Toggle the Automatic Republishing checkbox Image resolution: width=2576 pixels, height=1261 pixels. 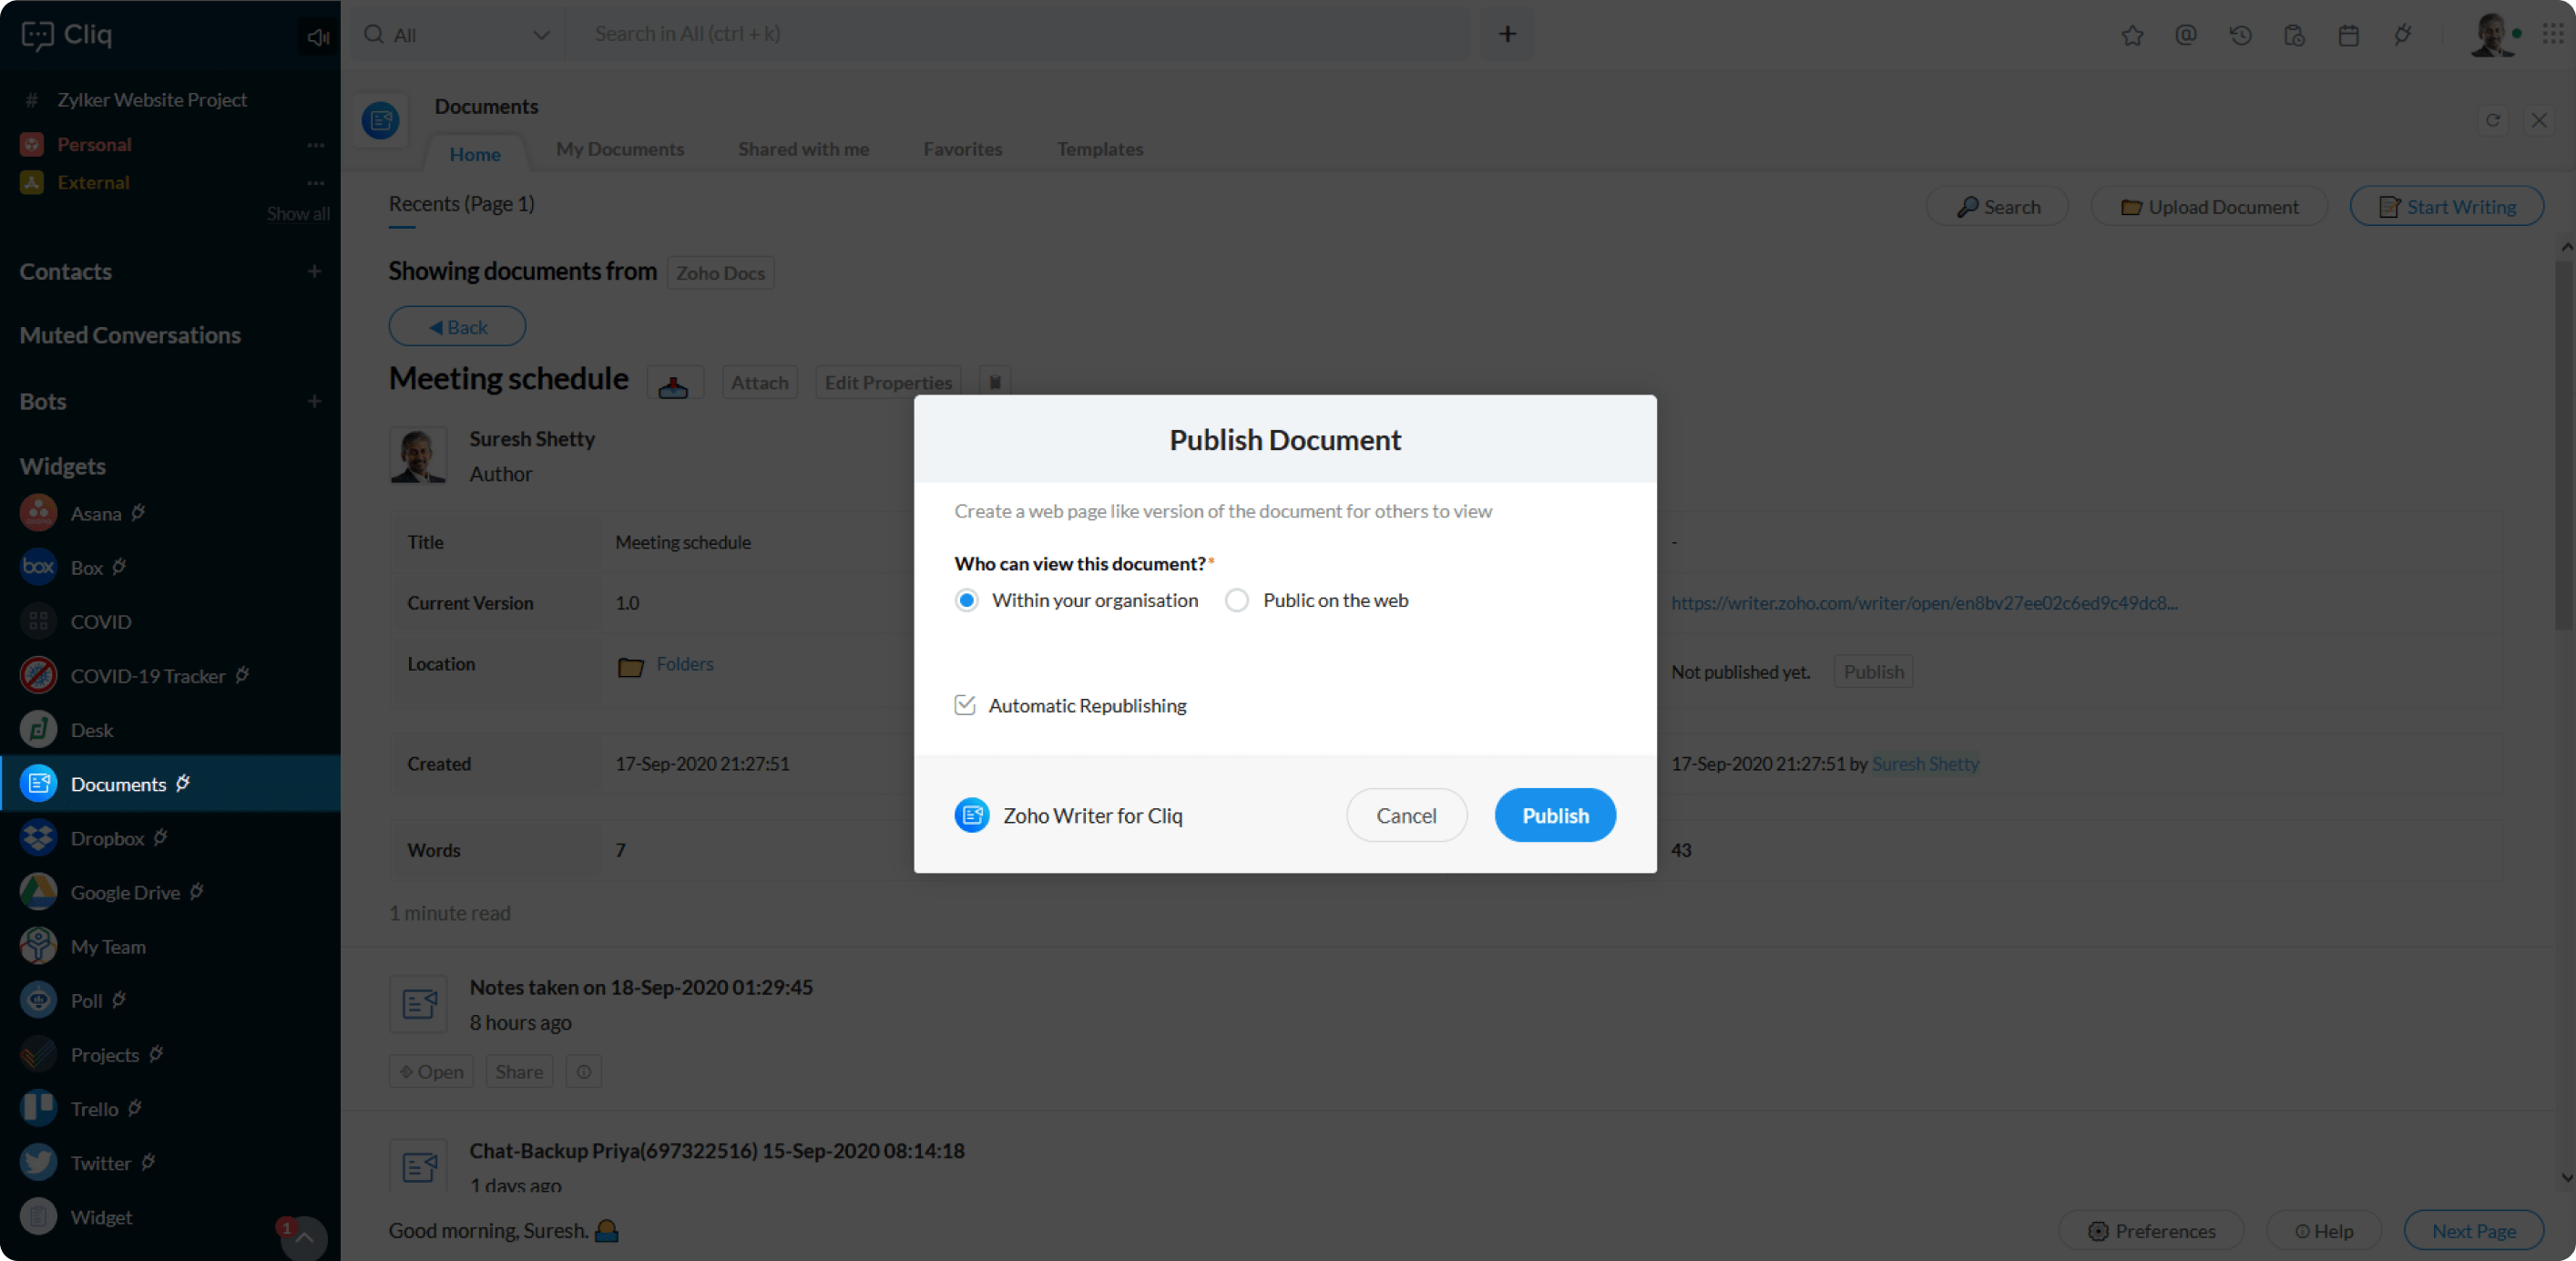pyautogui.click(x=965, y=705)
